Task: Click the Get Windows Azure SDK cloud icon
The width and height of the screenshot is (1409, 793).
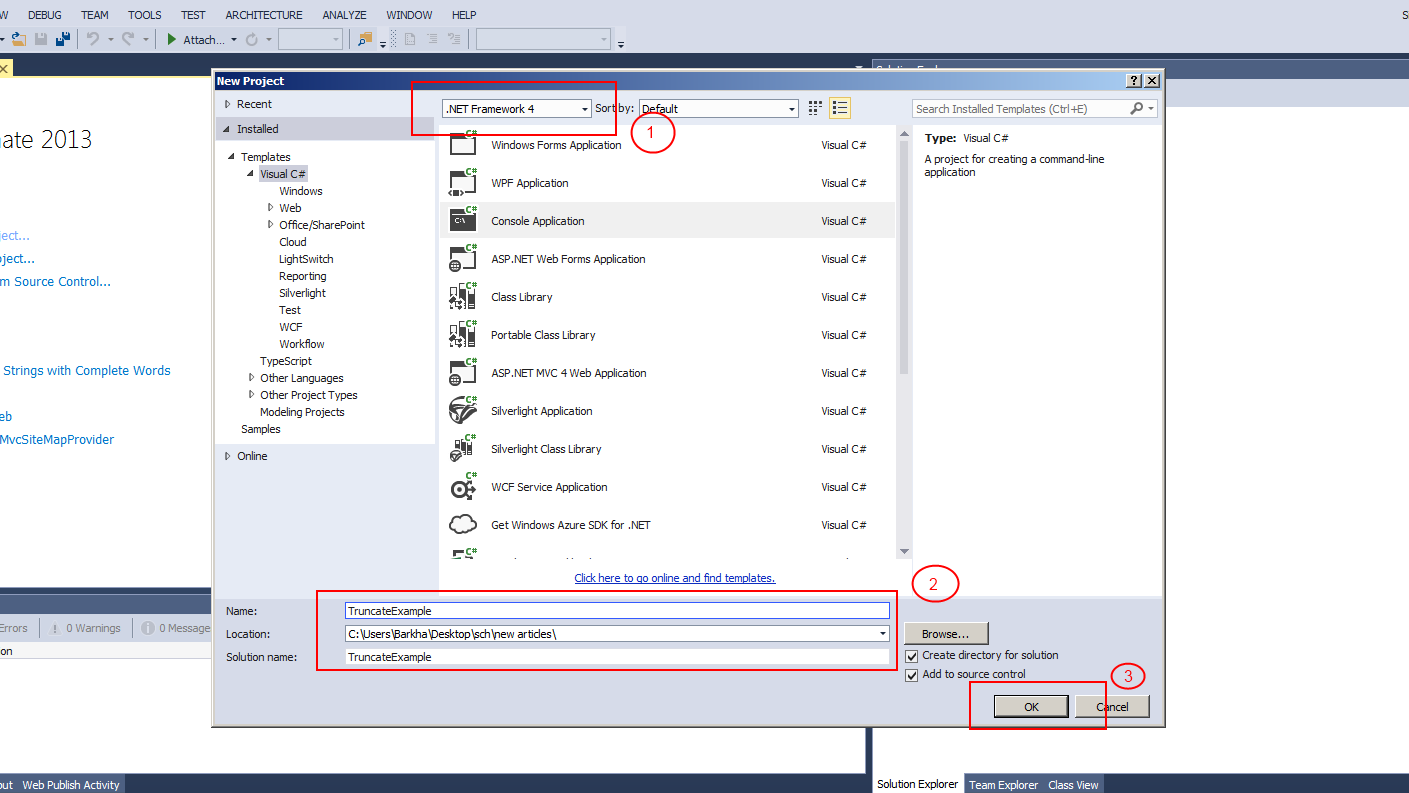Action: [463, 524]
